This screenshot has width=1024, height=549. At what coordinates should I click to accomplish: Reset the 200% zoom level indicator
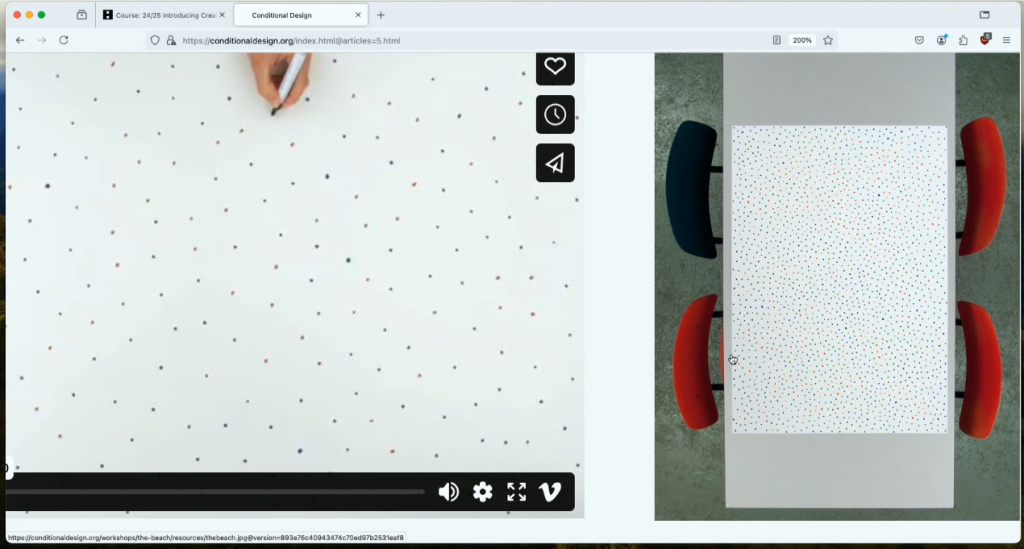coord(801,40)
